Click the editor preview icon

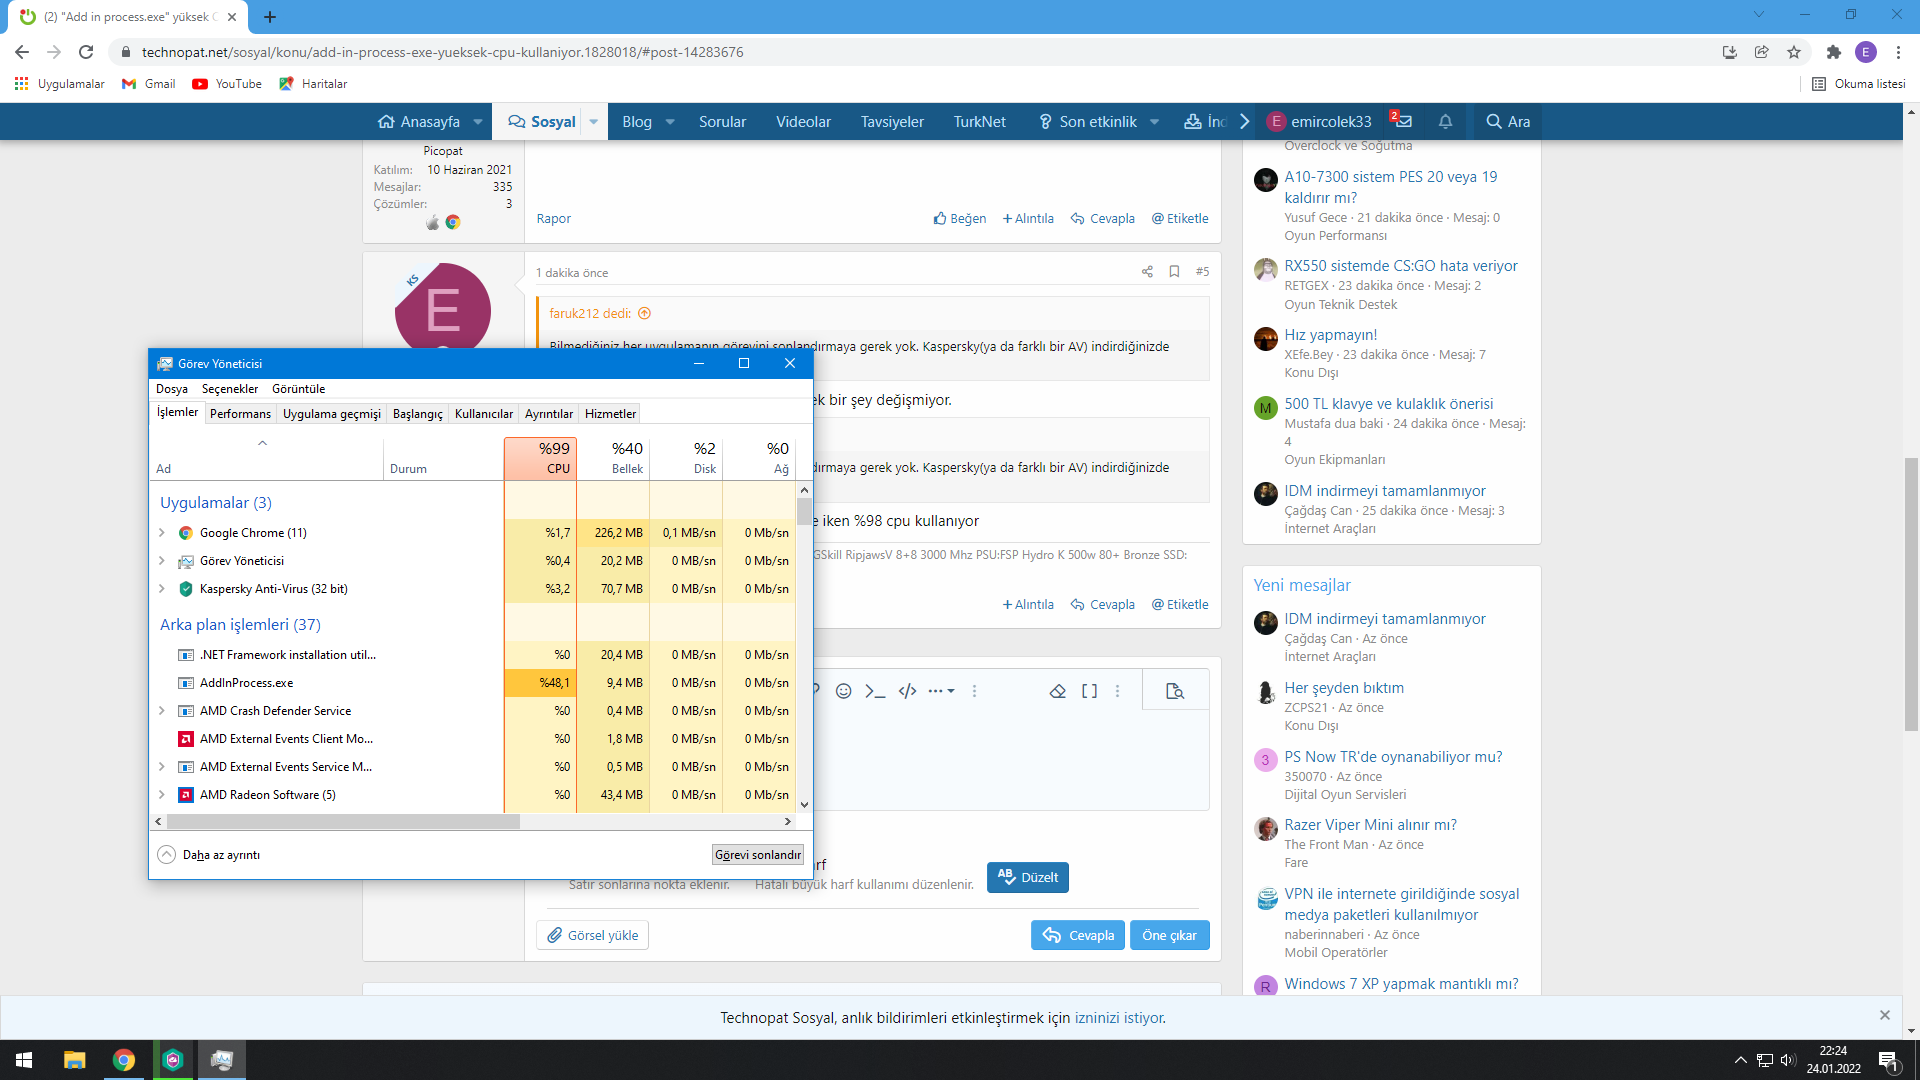tap(1175, 691)
